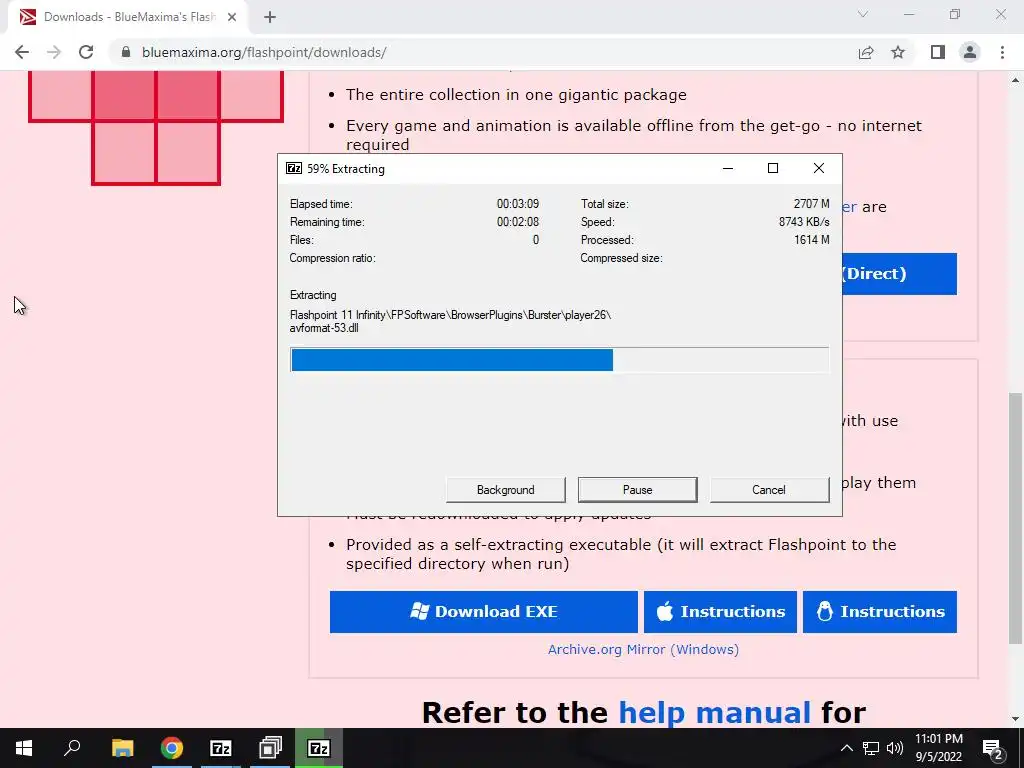The height and width of the screenshot is (768, 1024).
Task: Open a new browser tab
Action: pyautogui.click(x=270, y=17)
